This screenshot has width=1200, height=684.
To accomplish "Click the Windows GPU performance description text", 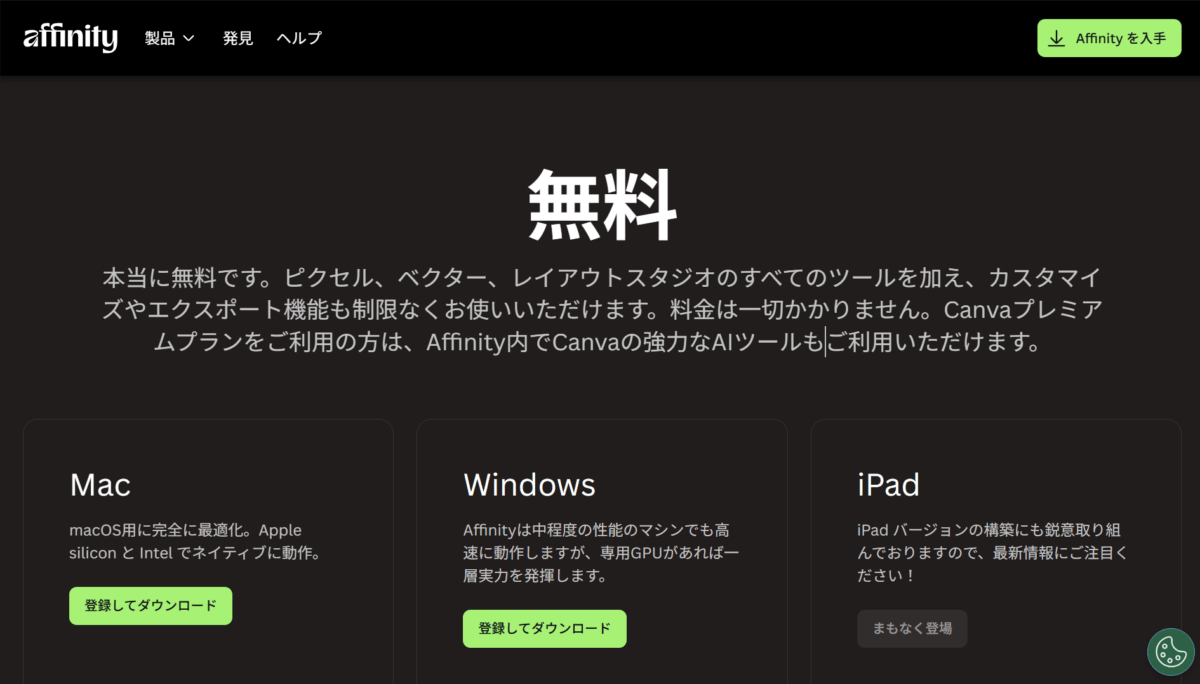I will [602, 553].
